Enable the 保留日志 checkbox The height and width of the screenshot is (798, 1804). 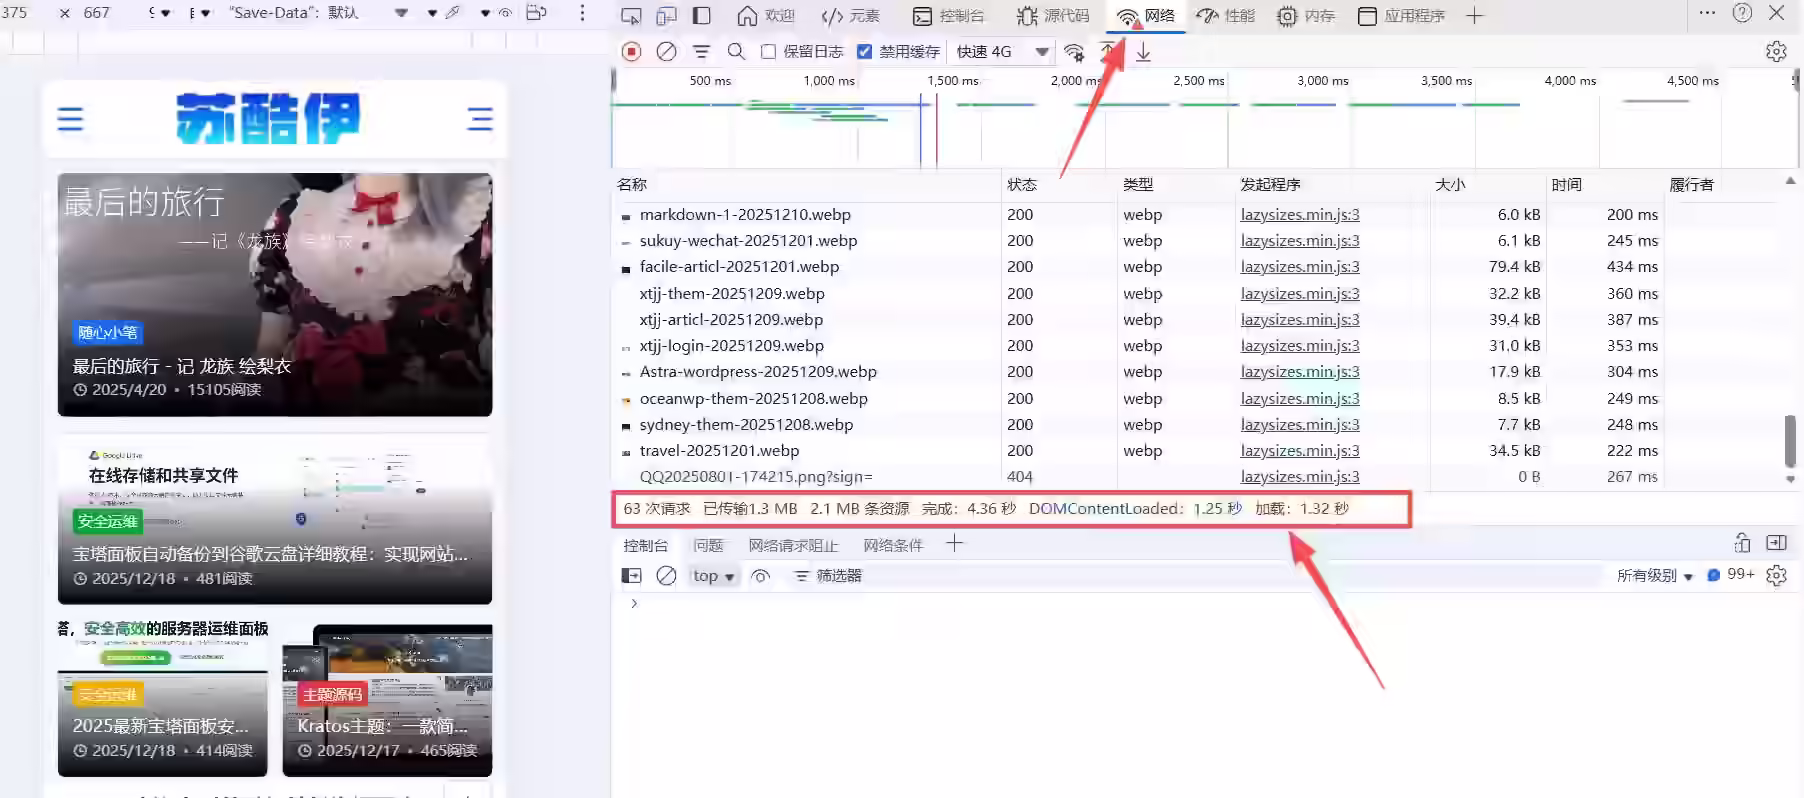coord(768,52)
